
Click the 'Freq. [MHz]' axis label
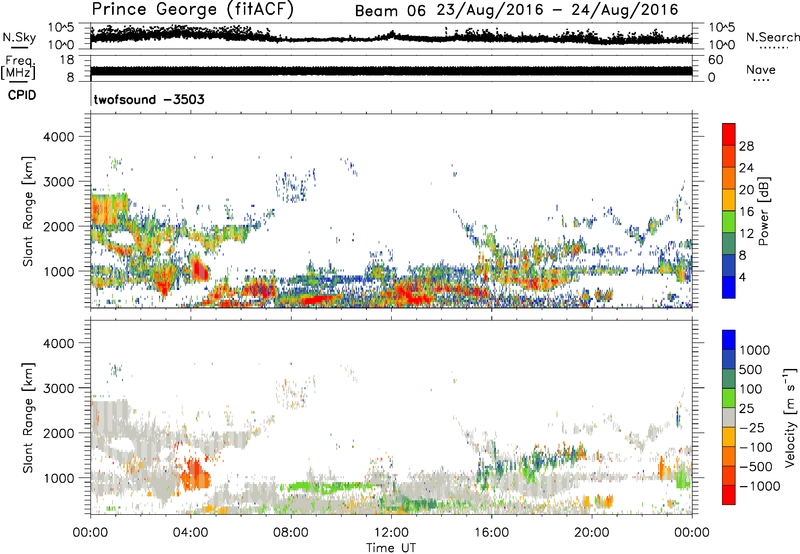[19, 67]
